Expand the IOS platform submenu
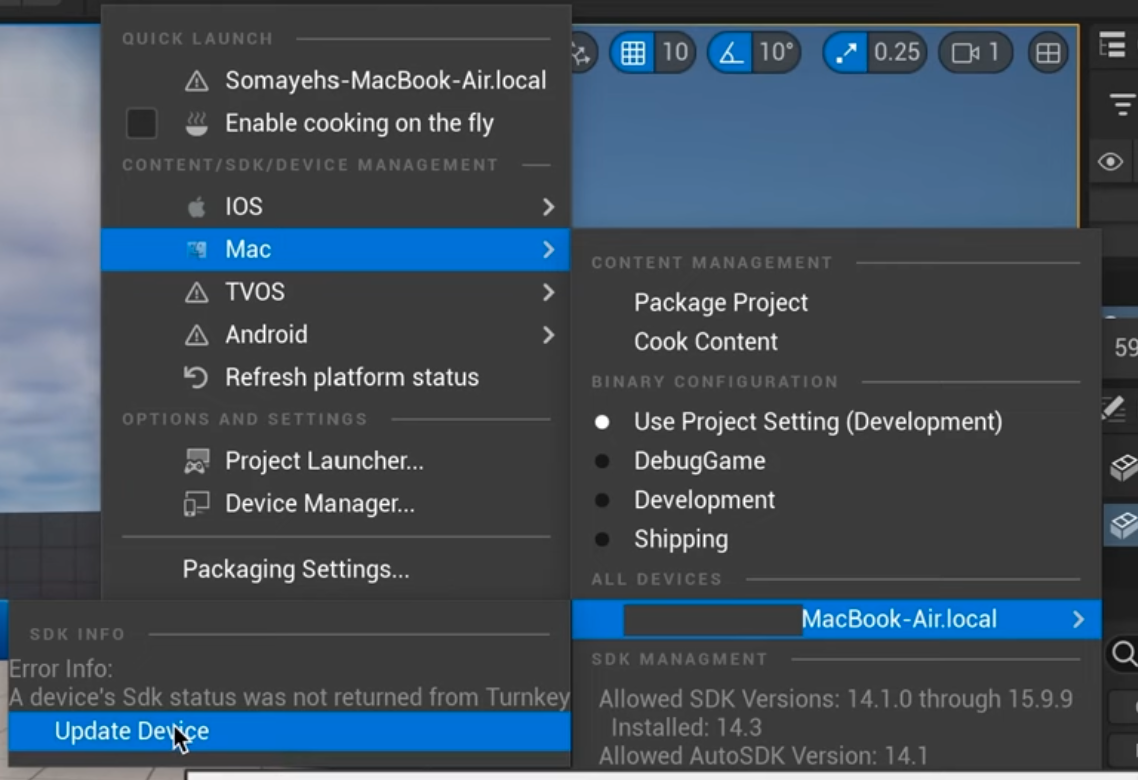 [548, 207]
